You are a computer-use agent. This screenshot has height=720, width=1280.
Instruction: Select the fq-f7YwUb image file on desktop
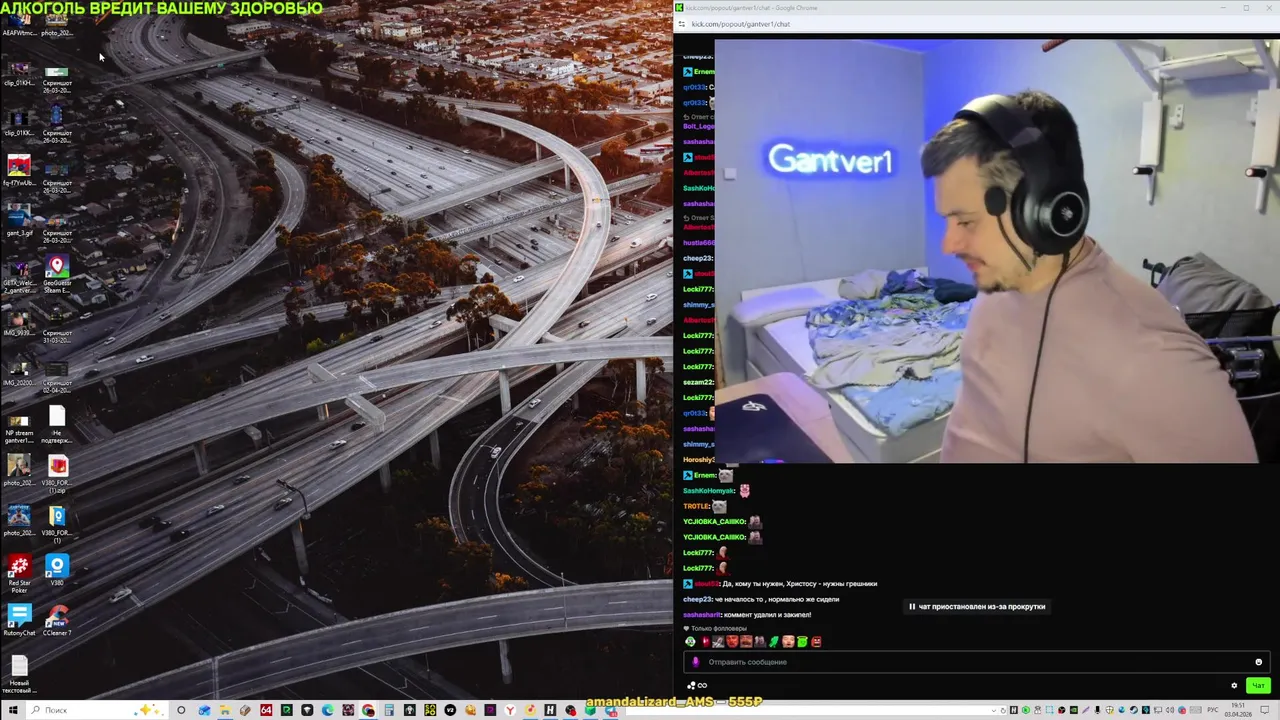click(19, 172)
